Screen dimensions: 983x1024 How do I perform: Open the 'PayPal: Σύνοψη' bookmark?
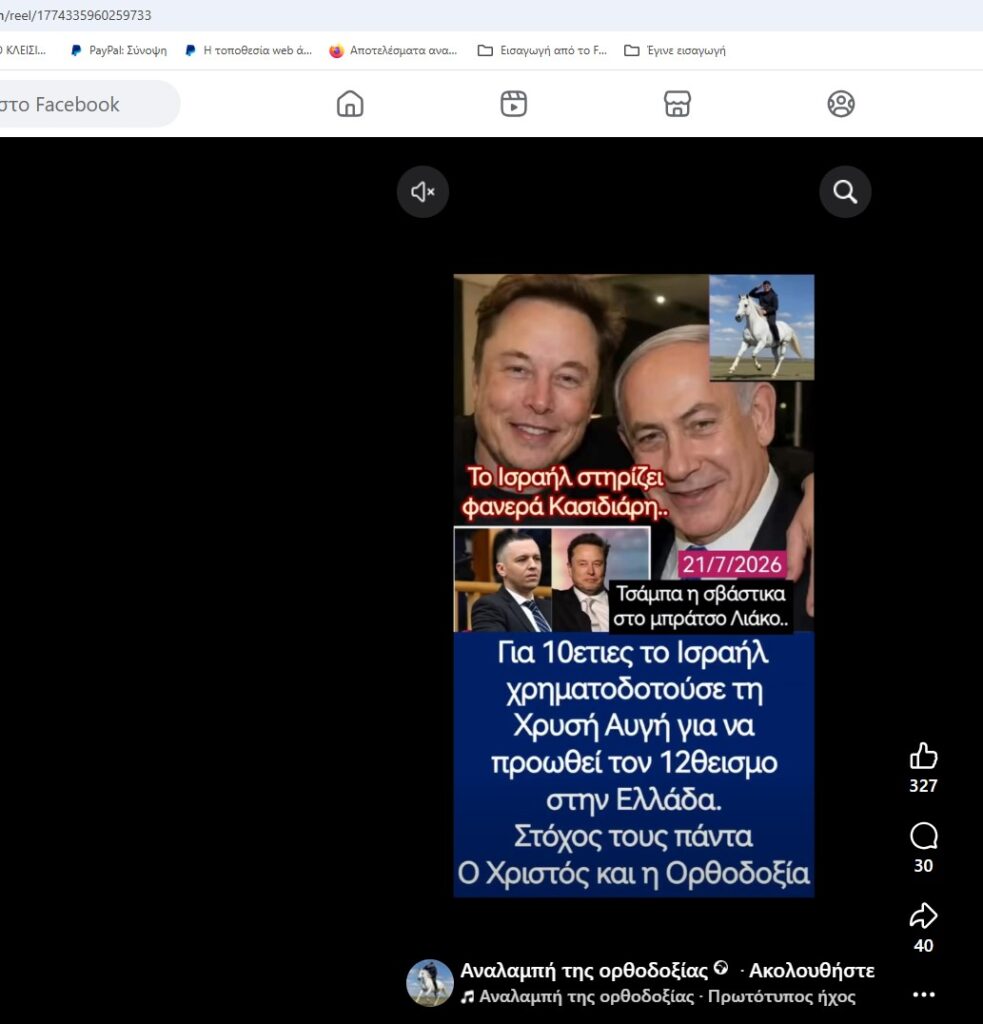pyautogui.click(x=119, y=50)
